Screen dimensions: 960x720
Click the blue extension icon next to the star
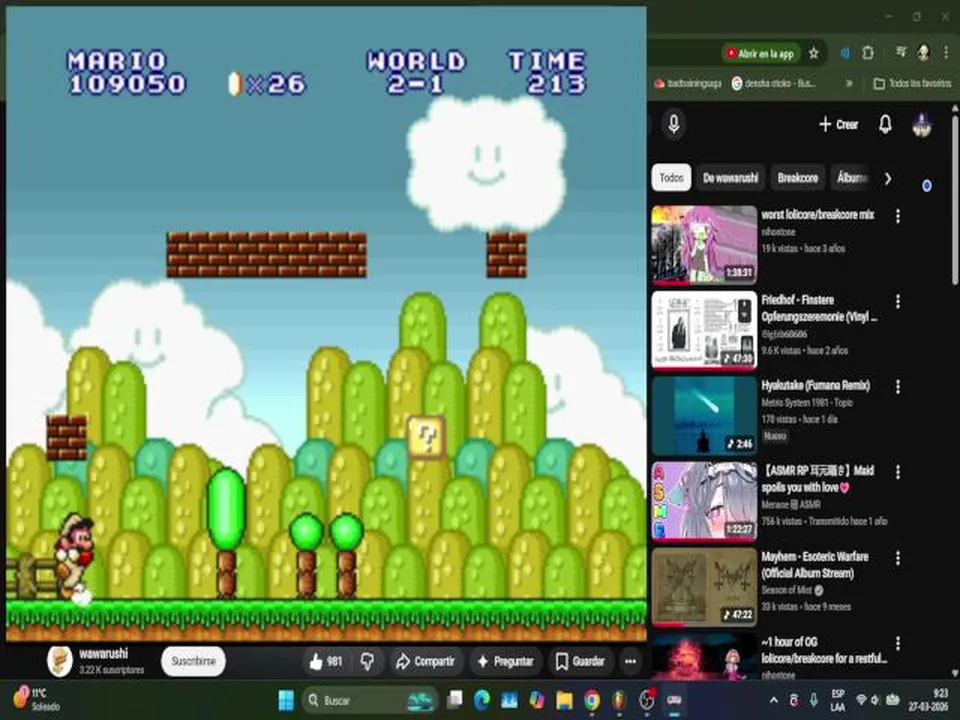pos(845,53)
